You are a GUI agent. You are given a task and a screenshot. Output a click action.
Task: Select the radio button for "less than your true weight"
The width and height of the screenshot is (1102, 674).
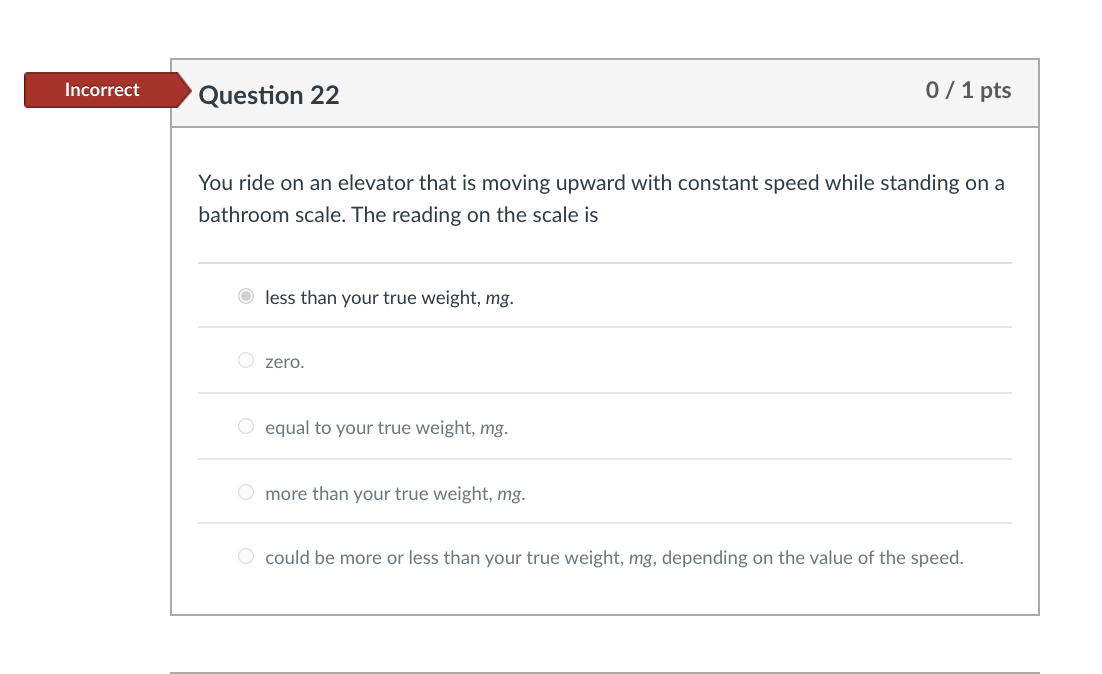246,297
